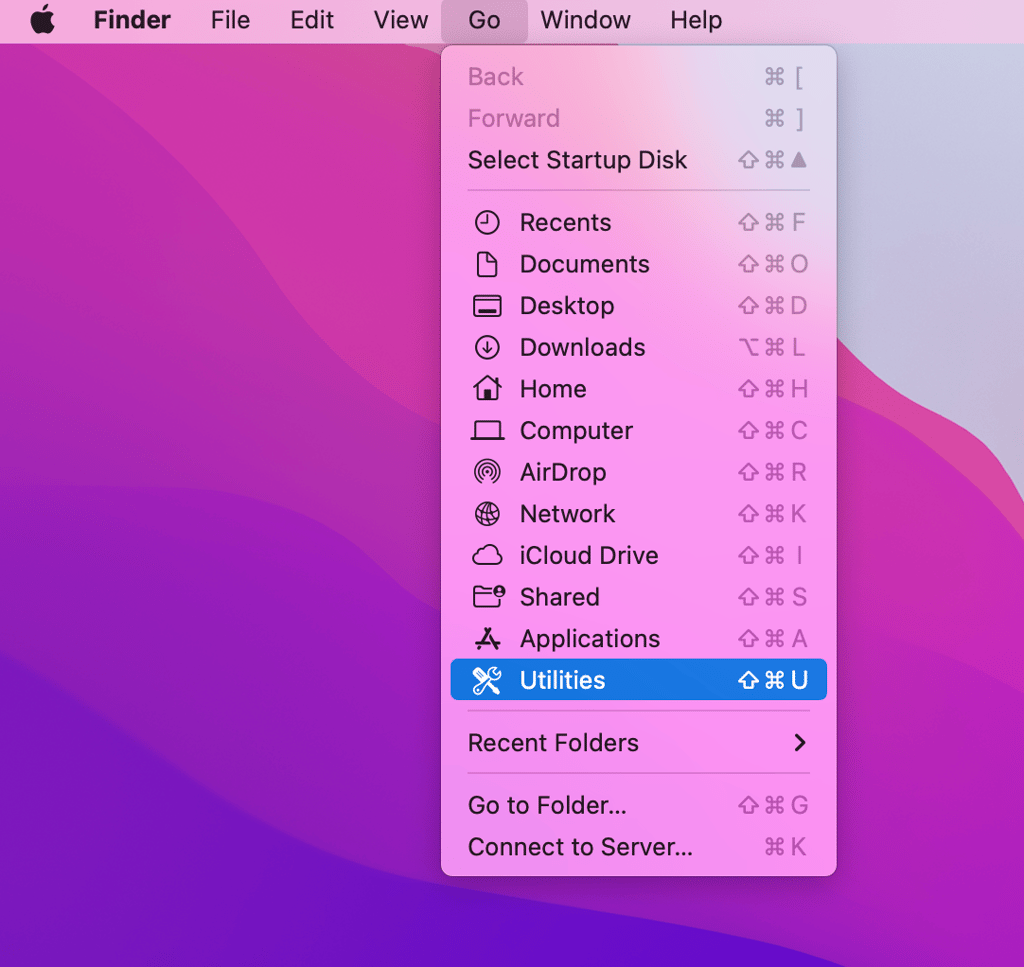The image size is (1024, 967).
Task: Click the Recent Folders label
Action: pos(553,743)
